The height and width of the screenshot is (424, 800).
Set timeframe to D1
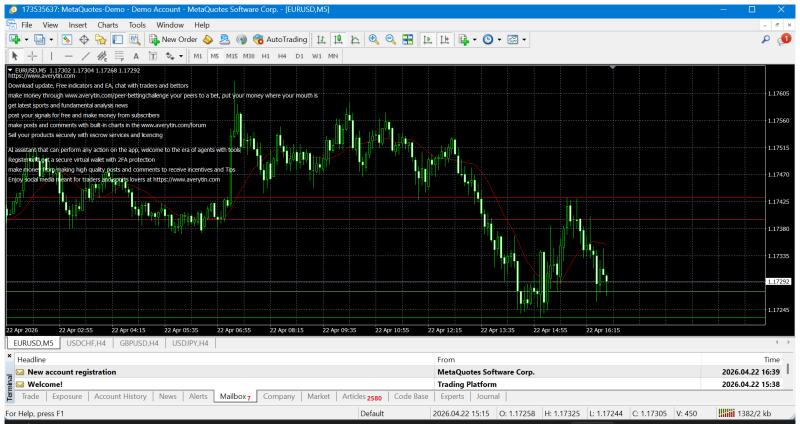point(299,56)
